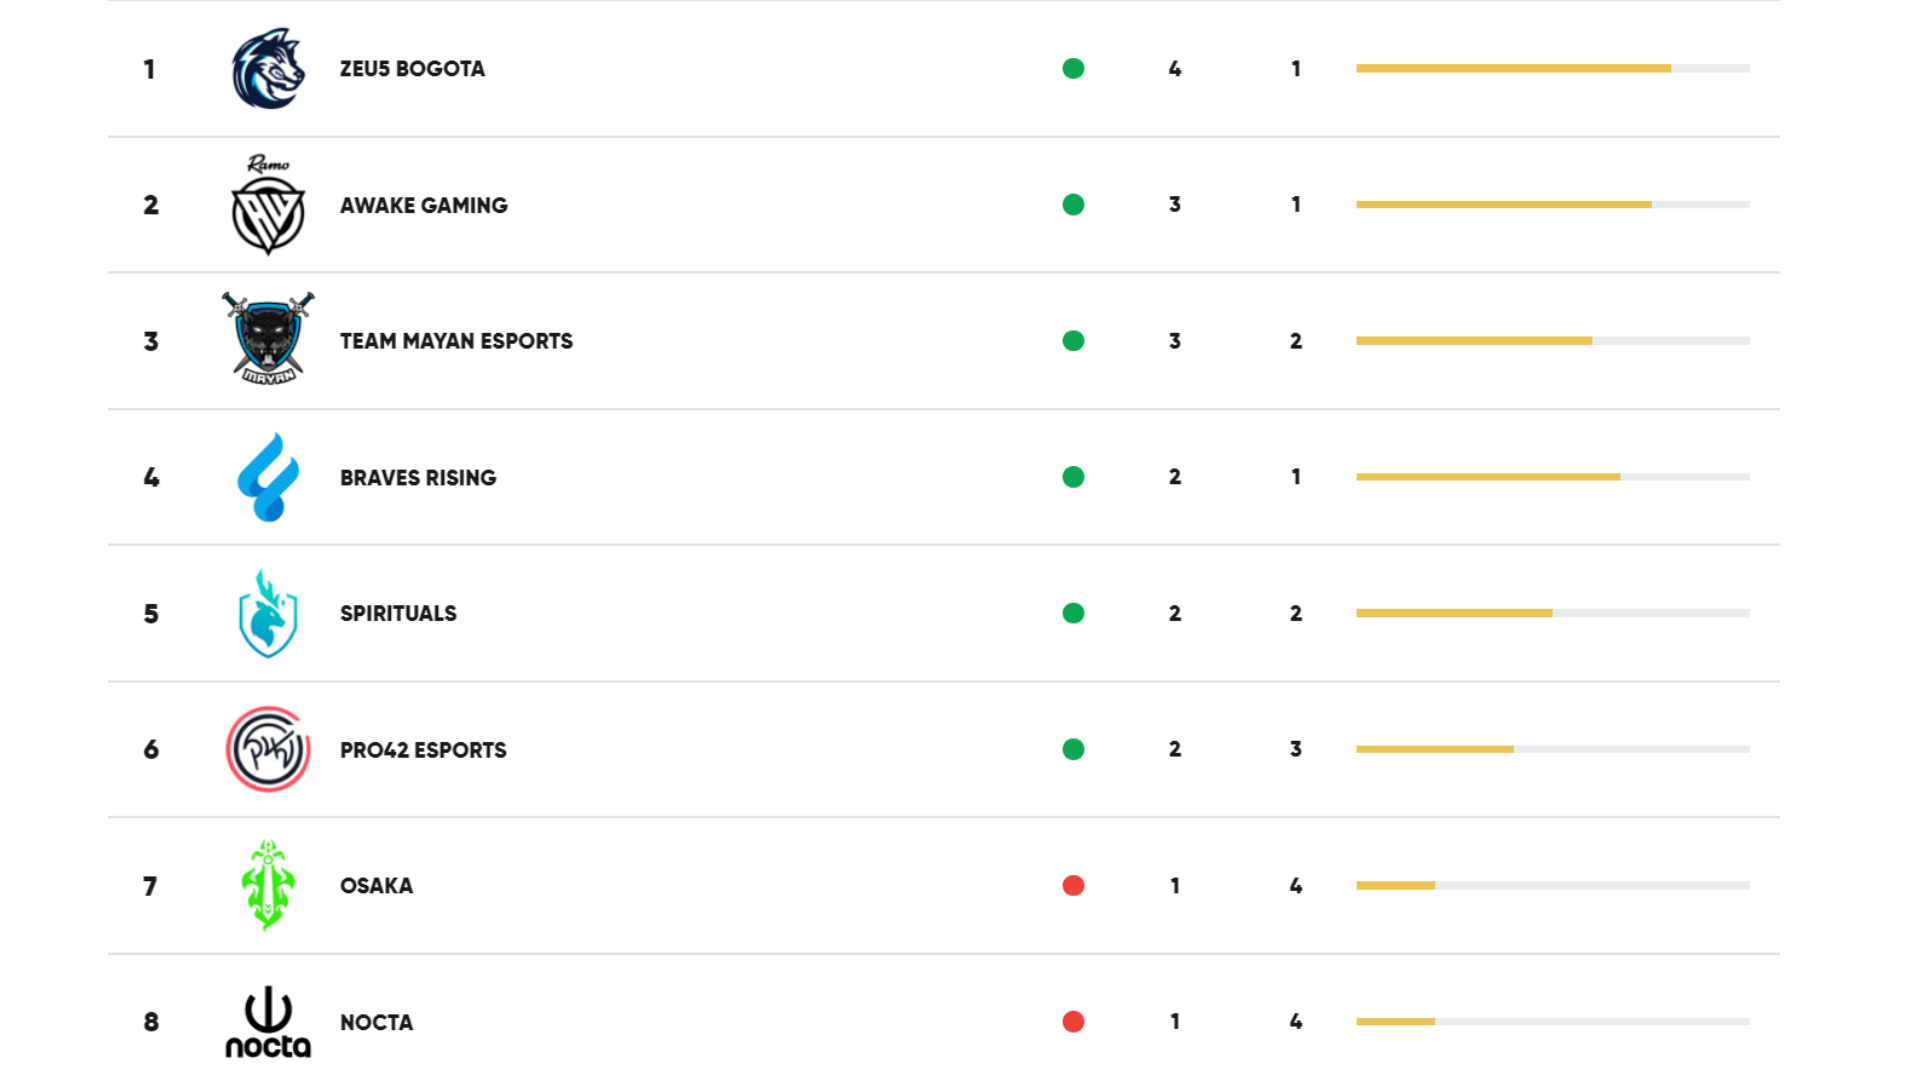Open the ZEU5 BOGOTA team name link
Image resolution: width=1920 pixels, height=1080 pixels.
tap(412, 69)
